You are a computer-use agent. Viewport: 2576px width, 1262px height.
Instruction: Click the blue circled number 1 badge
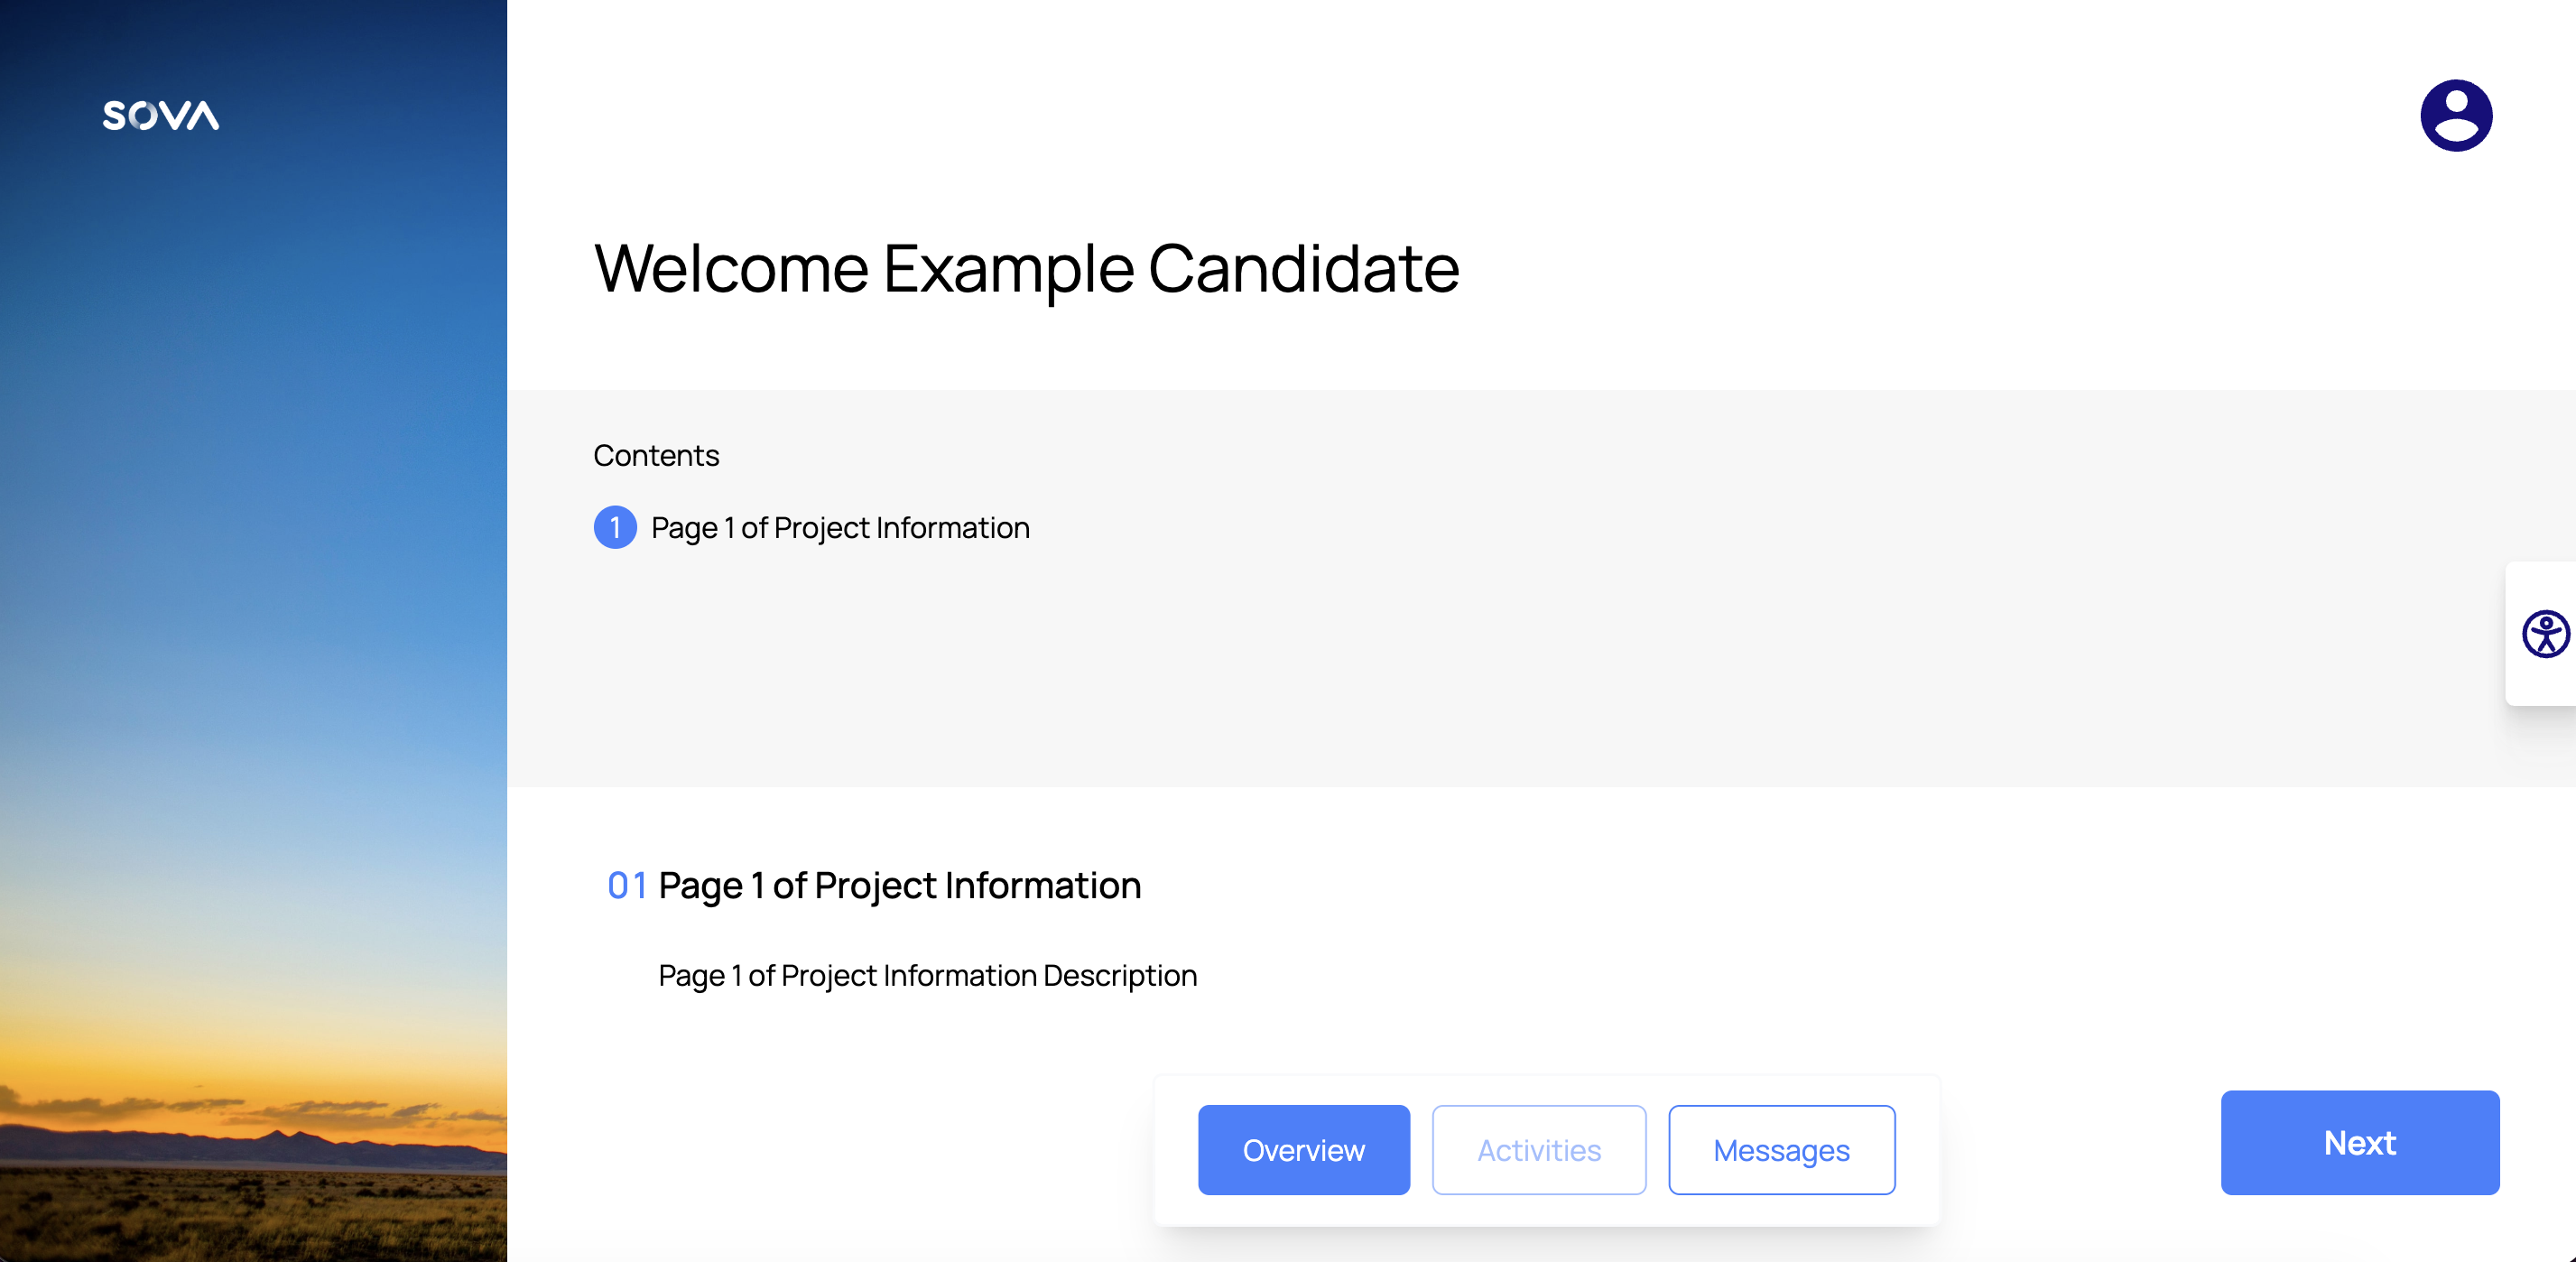click(615, 527)
